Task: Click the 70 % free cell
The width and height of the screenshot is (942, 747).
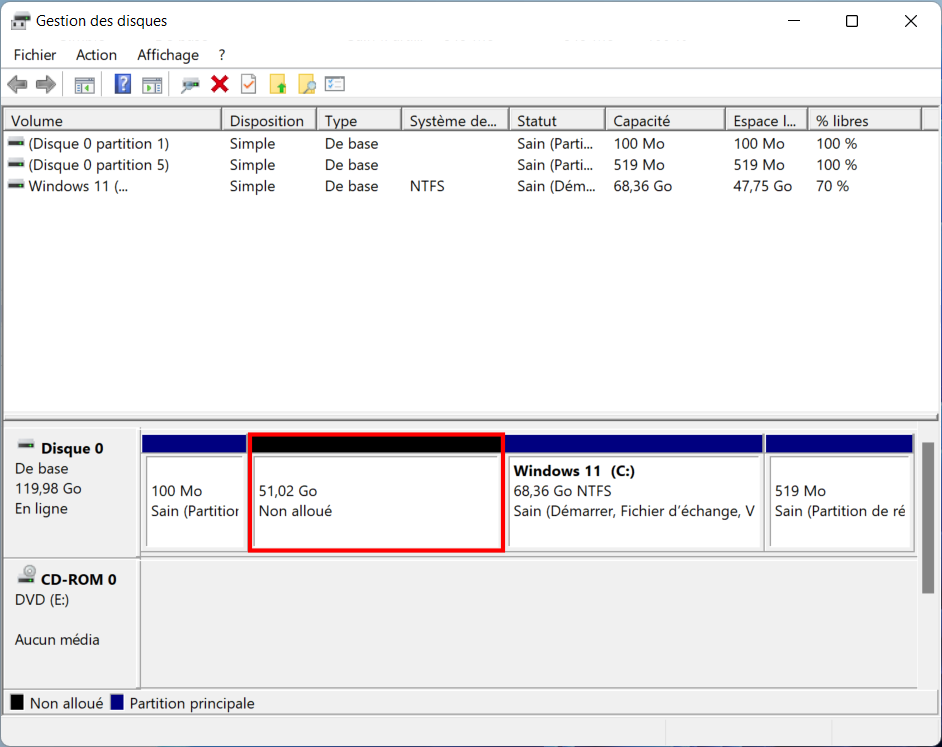Action: coord(833,186)
